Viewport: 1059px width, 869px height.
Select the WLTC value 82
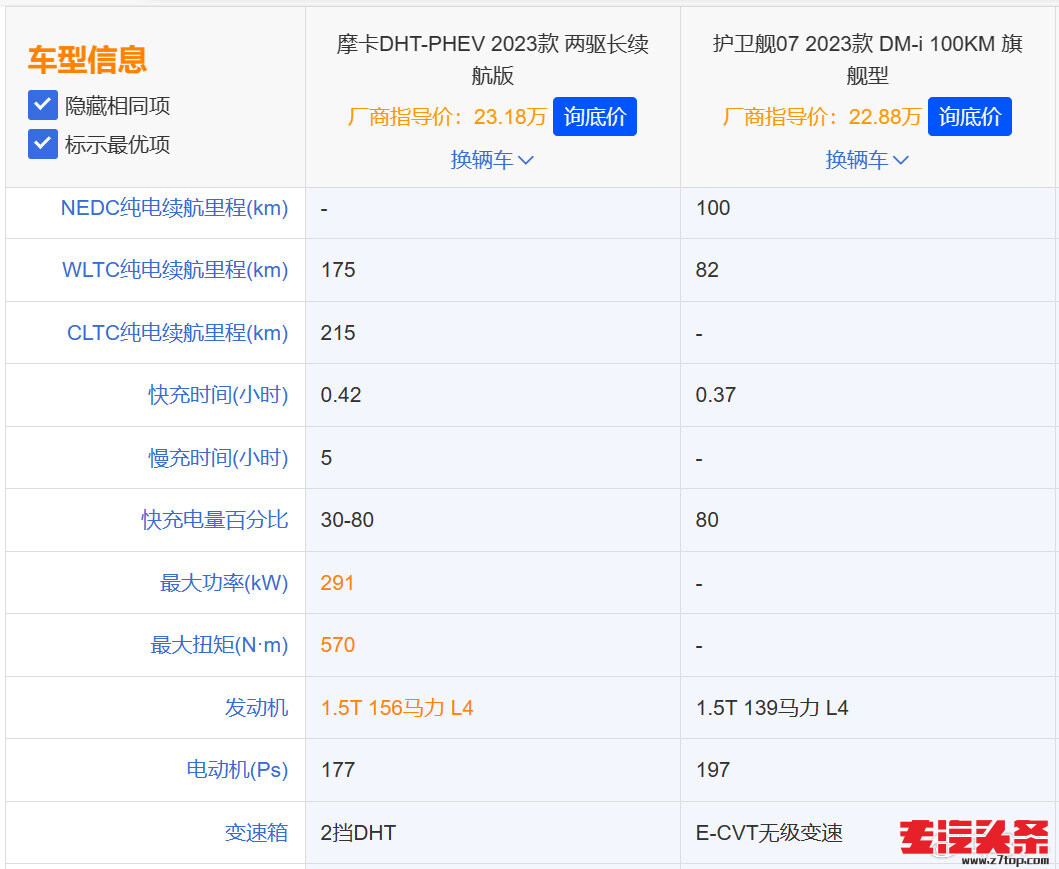click(707, 270)
